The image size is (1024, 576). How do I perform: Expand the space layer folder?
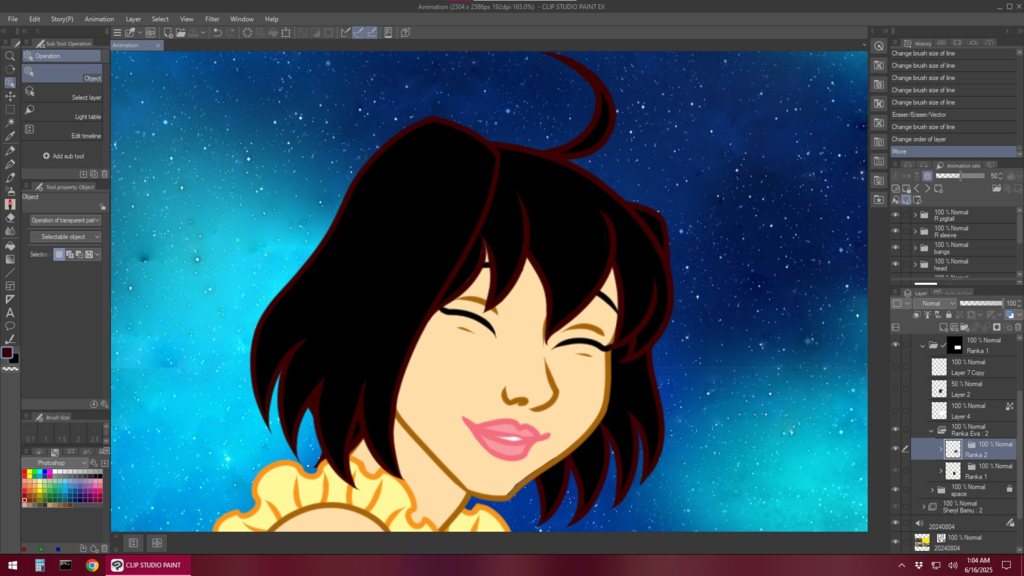click(x=932, y=490)
